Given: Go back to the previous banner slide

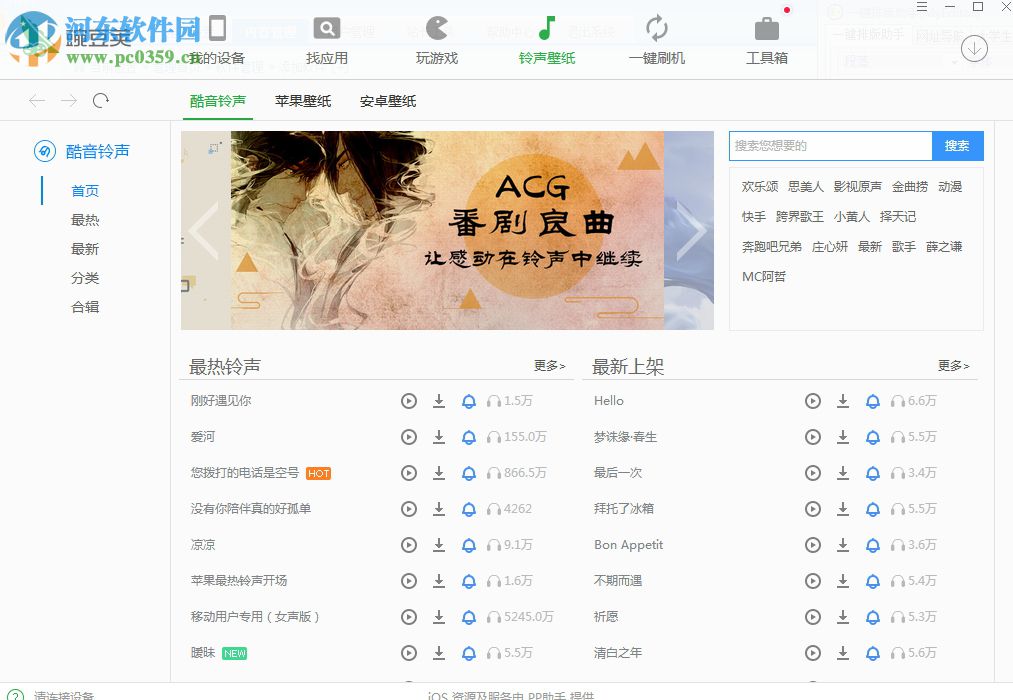Looking at the screenshot, I should click(x=203, y=230).
